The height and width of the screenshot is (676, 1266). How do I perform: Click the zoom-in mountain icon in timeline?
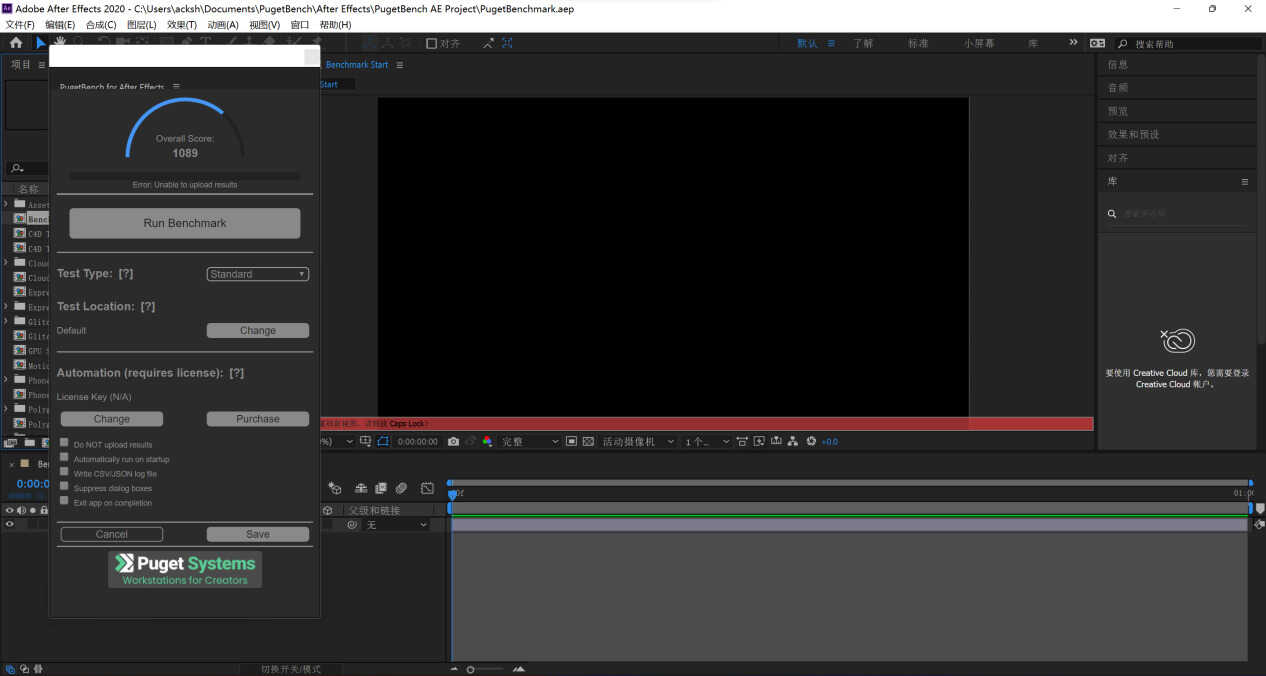click(518, 669)
